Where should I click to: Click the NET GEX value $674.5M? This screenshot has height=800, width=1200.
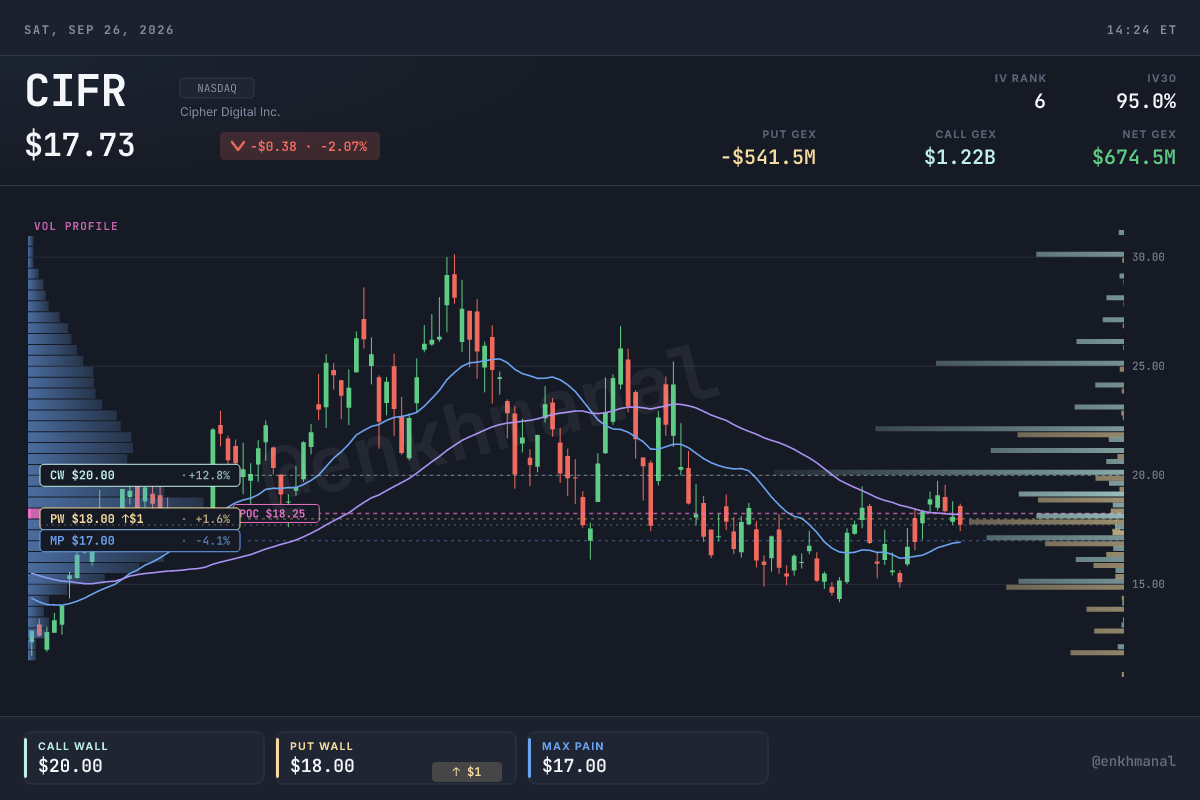pos(1134,157)
